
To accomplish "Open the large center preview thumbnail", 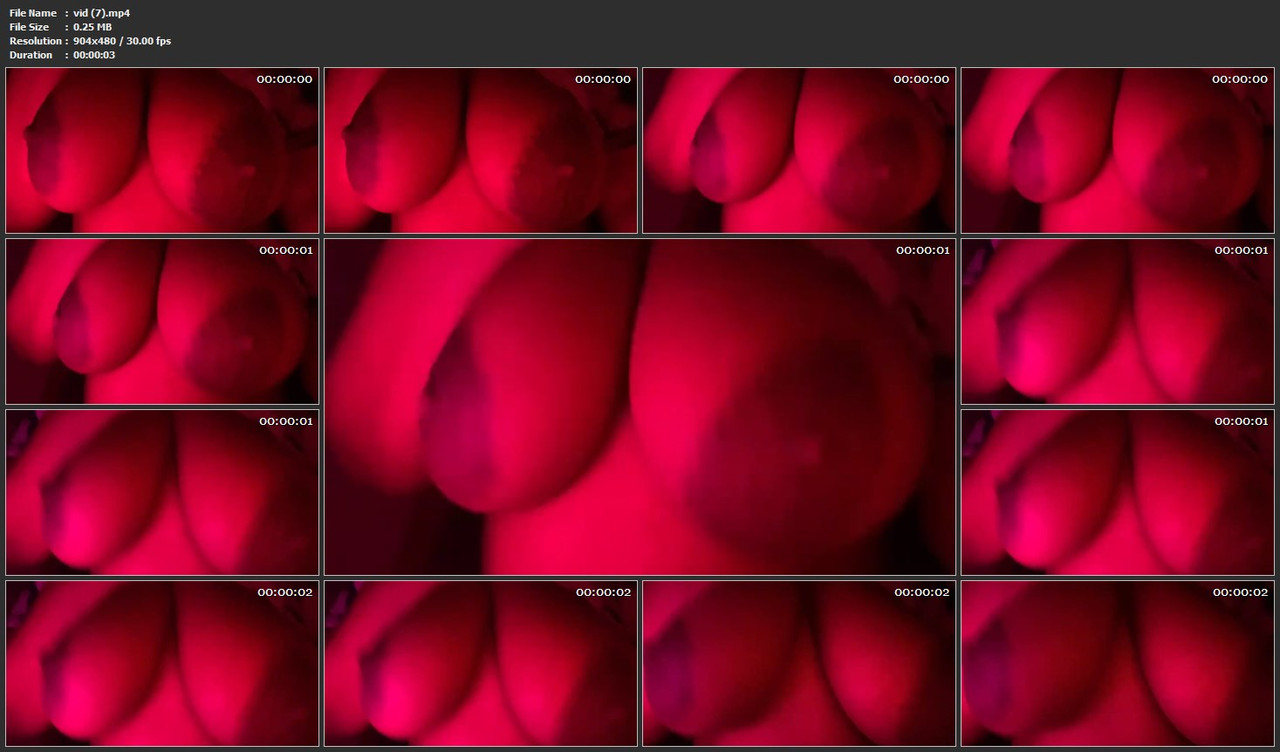I will point(639,406).
